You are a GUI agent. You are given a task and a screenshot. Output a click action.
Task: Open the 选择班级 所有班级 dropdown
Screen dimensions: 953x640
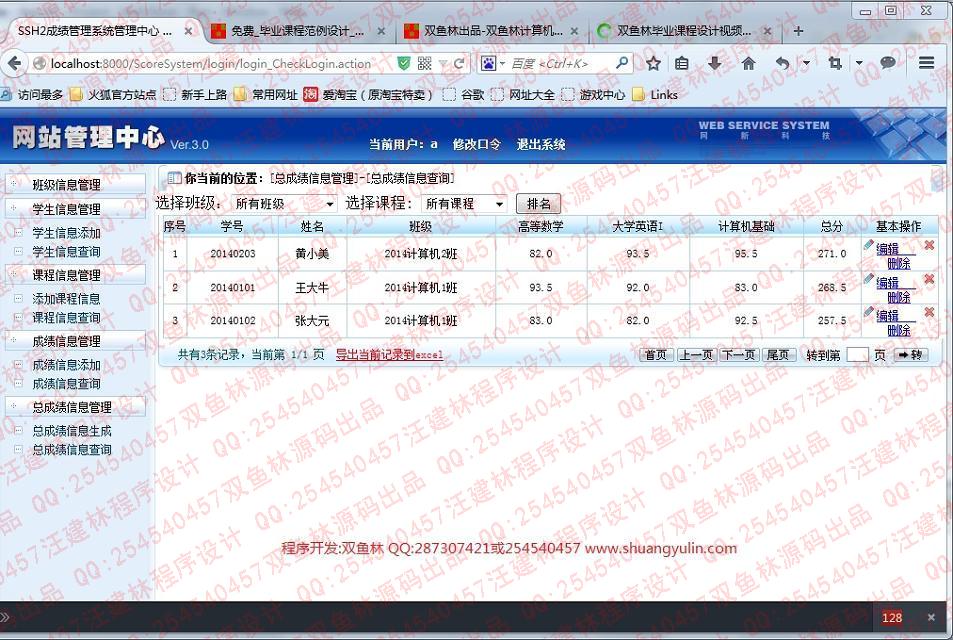pyautogui.click(x=283, y=204)
